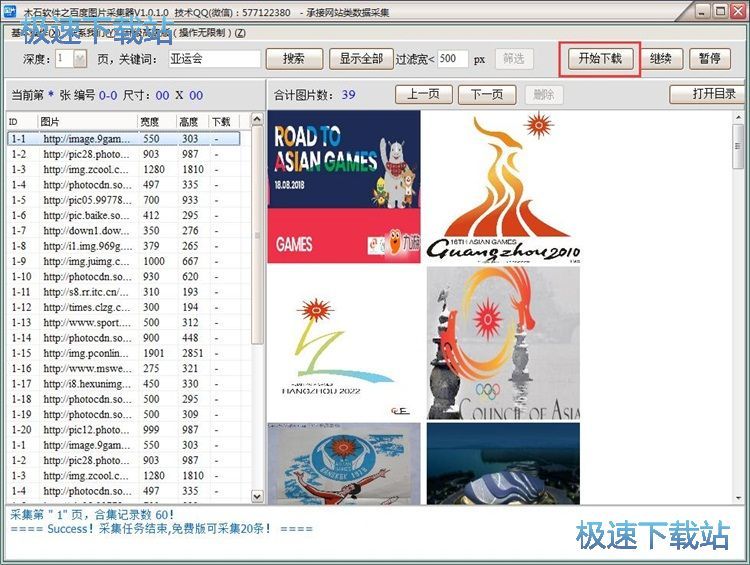
Task: Select the row with ID 1-10
Action: [x=123, y=277]
